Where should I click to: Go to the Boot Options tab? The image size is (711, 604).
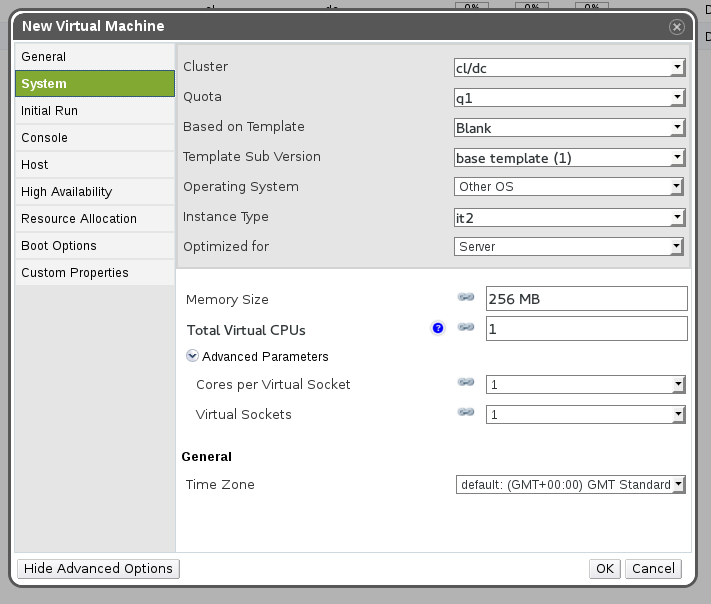(x=95, y=246)
